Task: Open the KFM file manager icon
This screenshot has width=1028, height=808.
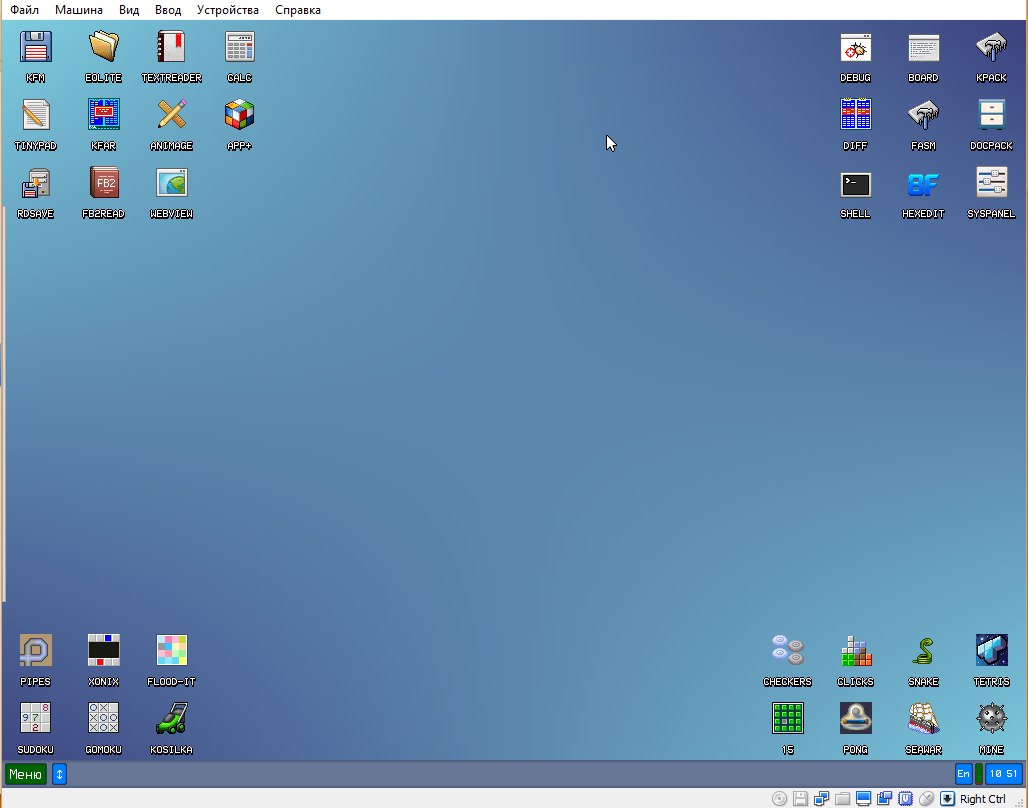Action: pyautogui.click(x=35, y=47)
